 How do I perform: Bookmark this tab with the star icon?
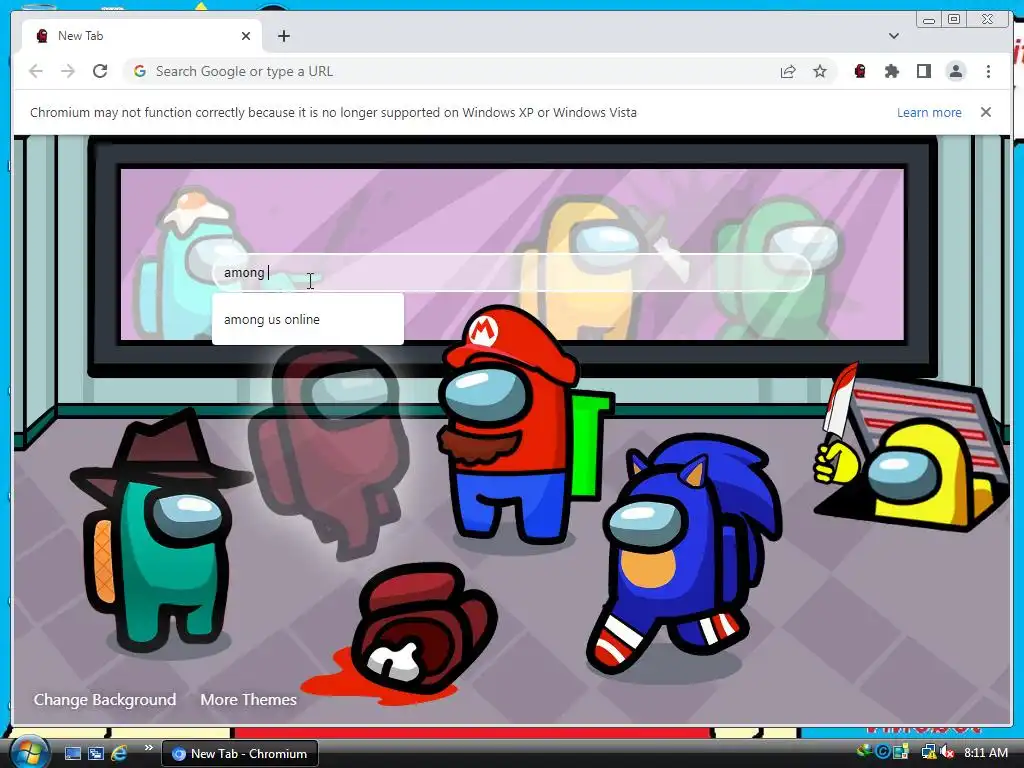click(x=820, y=71)
